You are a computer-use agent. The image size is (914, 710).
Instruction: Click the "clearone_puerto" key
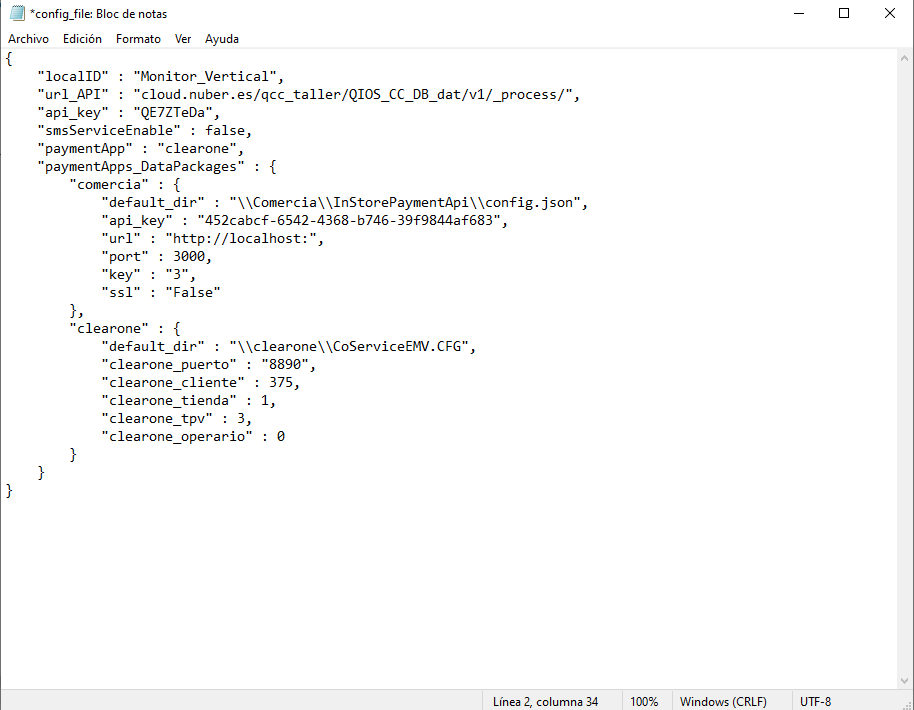coord(169,364)
